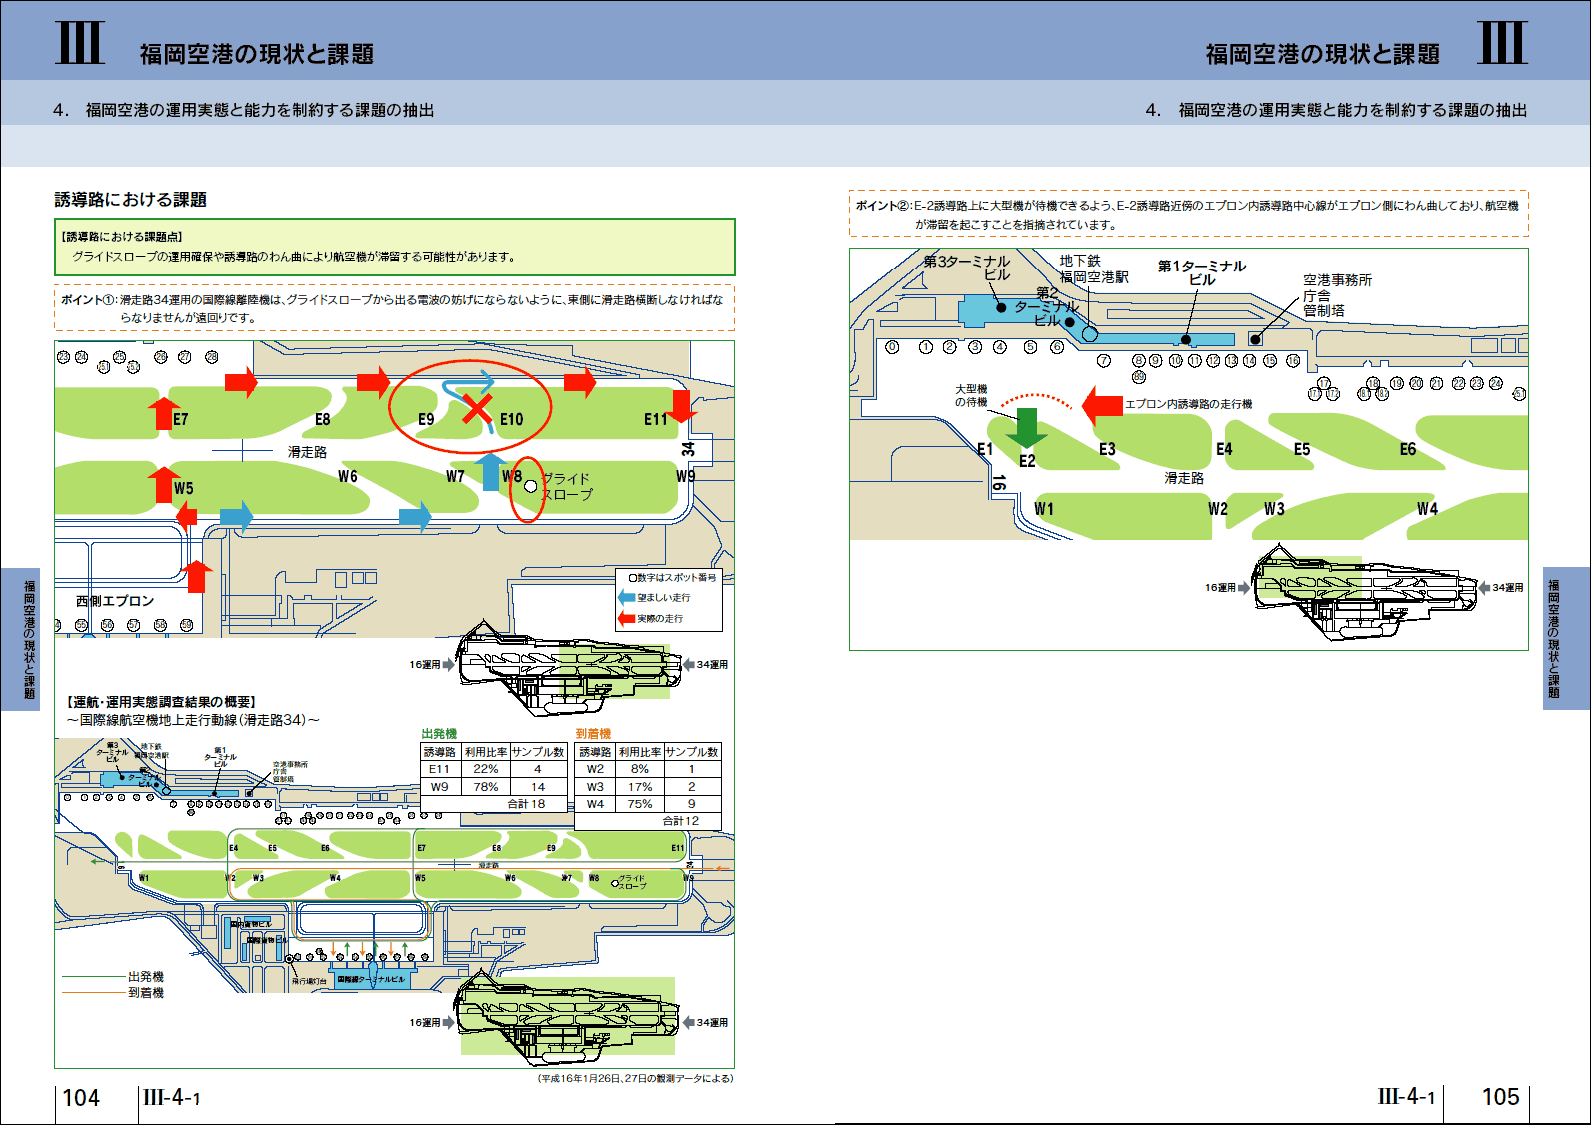Click 到着機 legend entry with orange line
Viewport: 1591px width, 1125px height.
click(x=113, y=993)
